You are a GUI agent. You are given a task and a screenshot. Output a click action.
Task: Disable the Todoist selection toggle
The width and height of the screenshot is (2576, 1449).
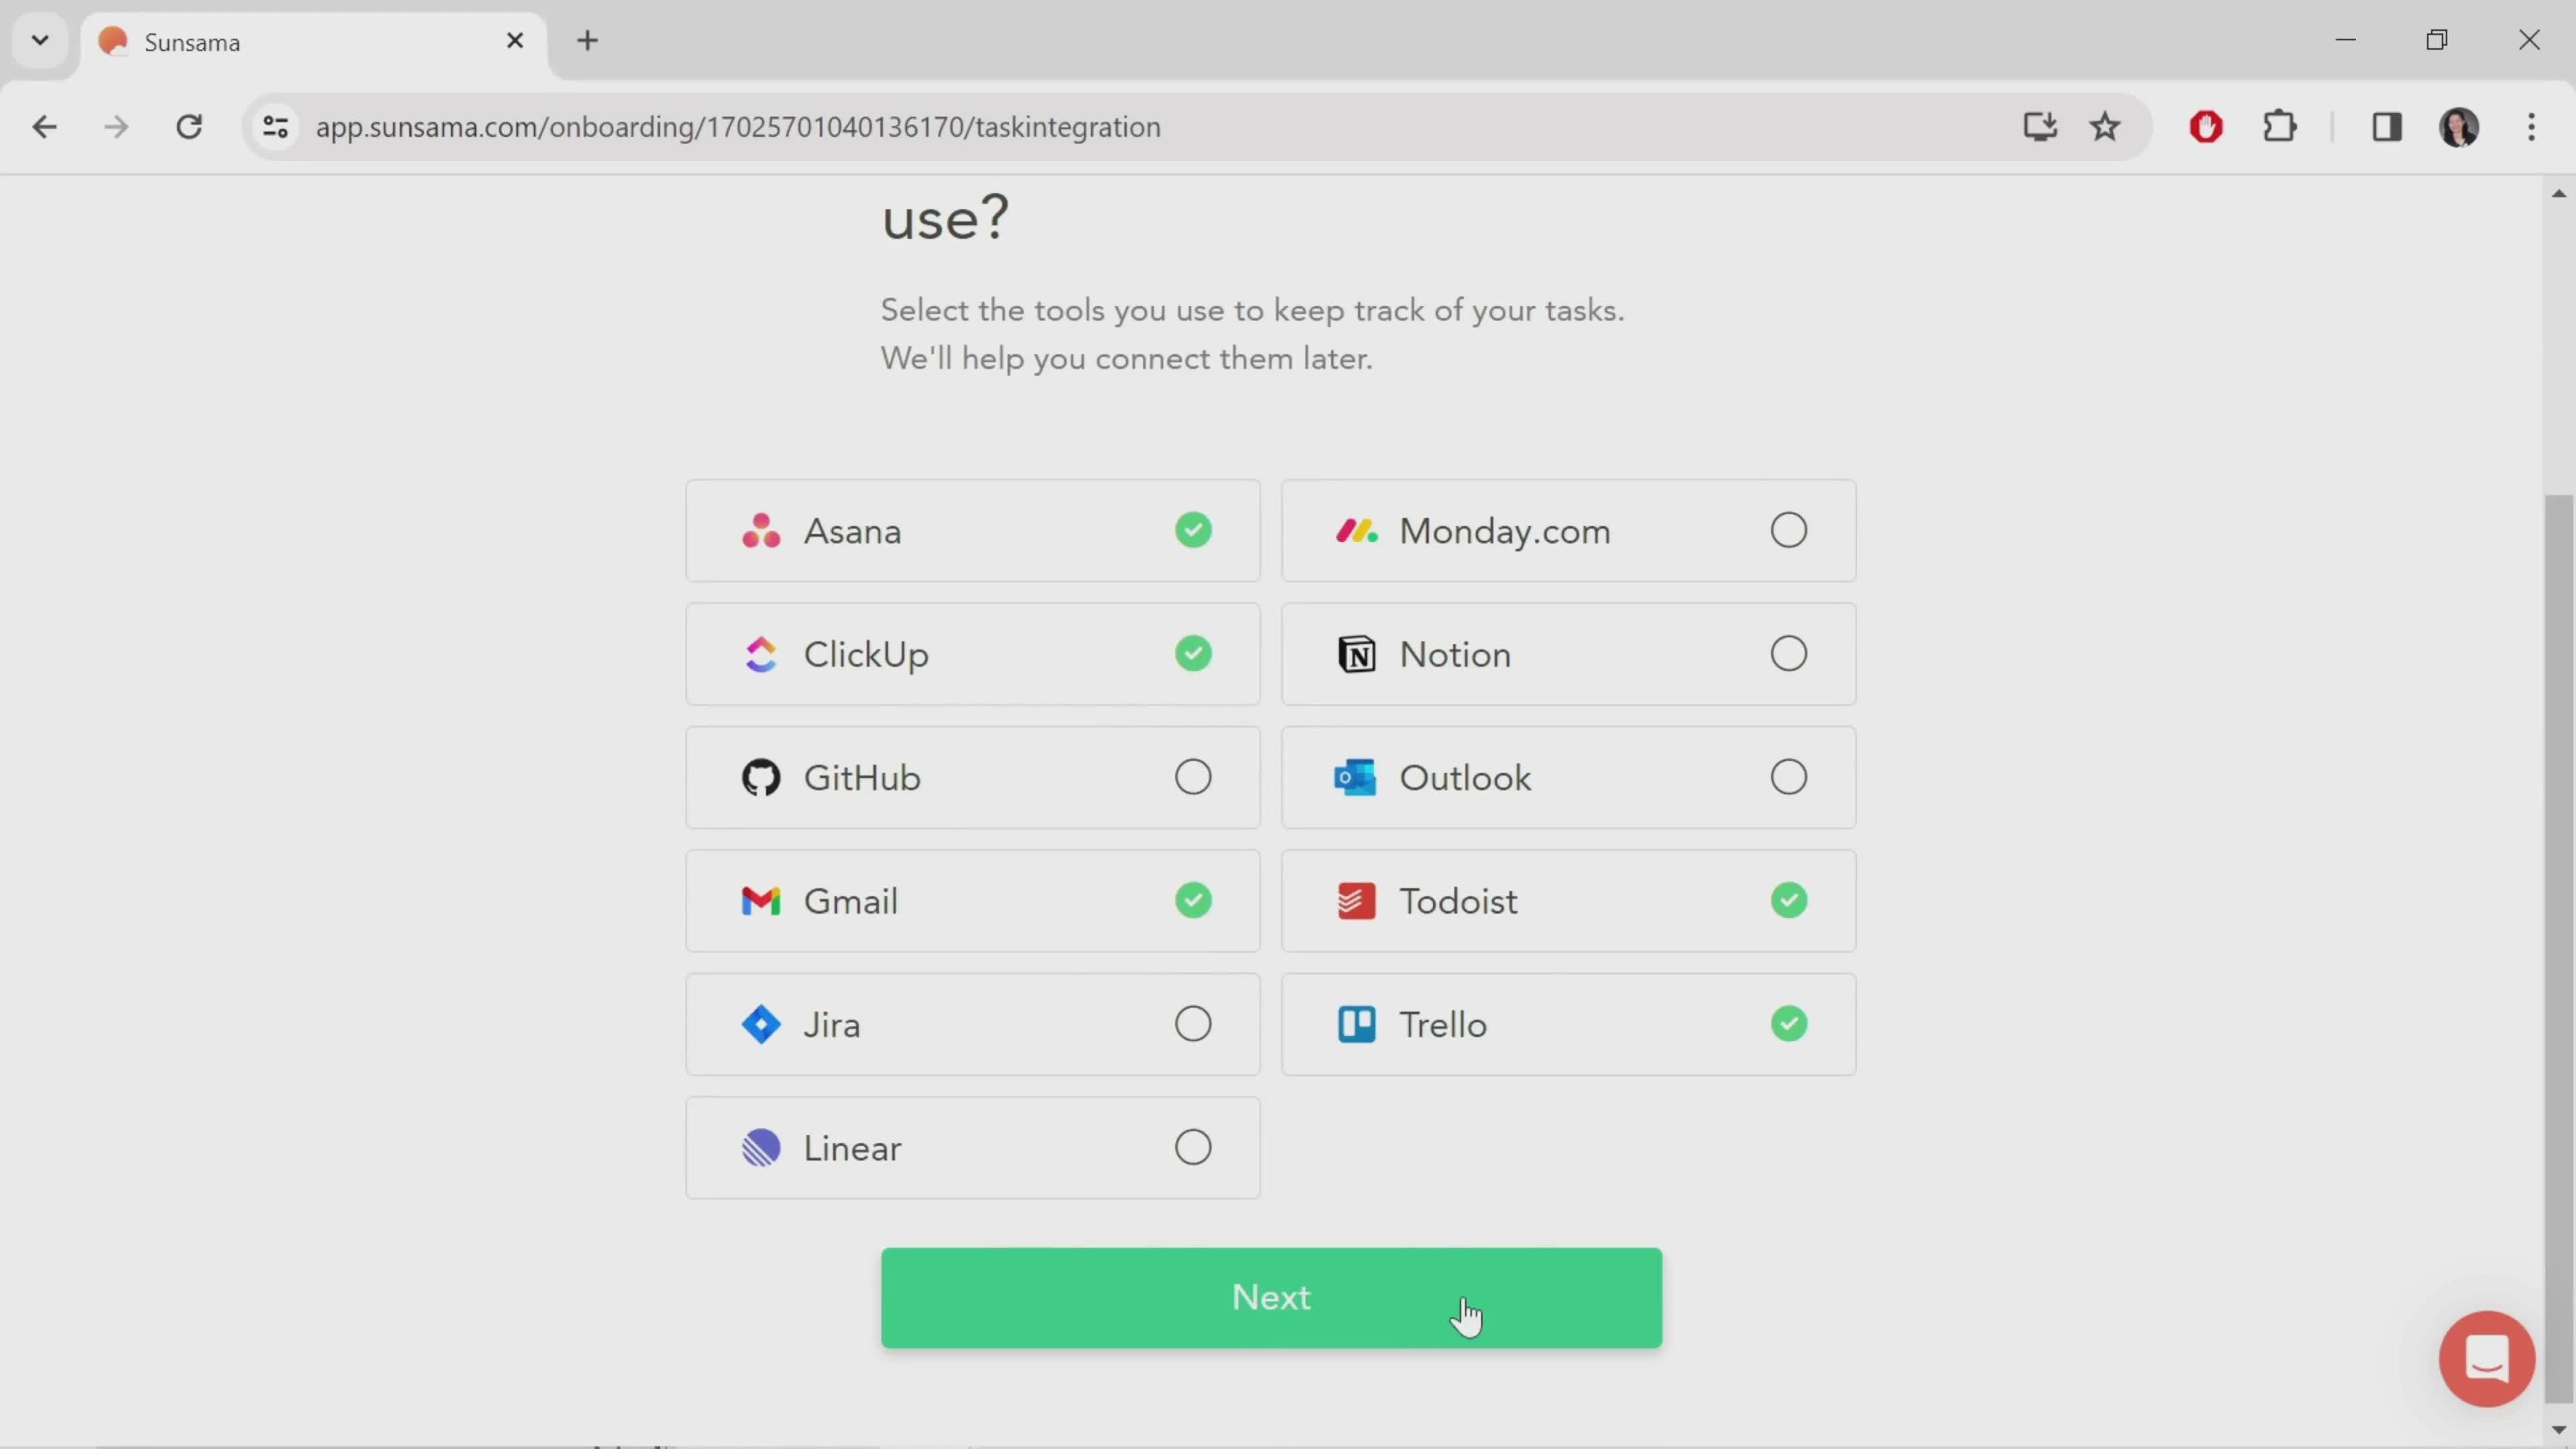point(1788,900)
